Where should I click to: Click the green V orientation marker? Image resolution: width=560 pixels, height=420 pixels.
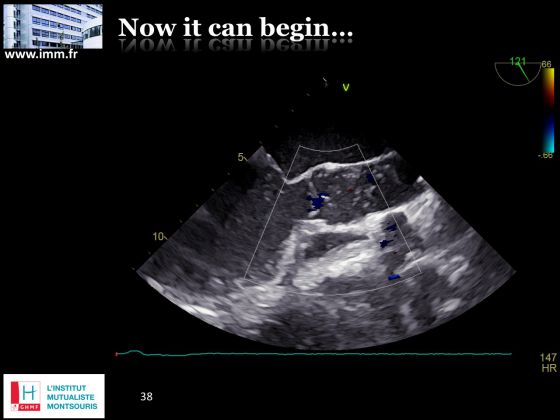point(345,87)
